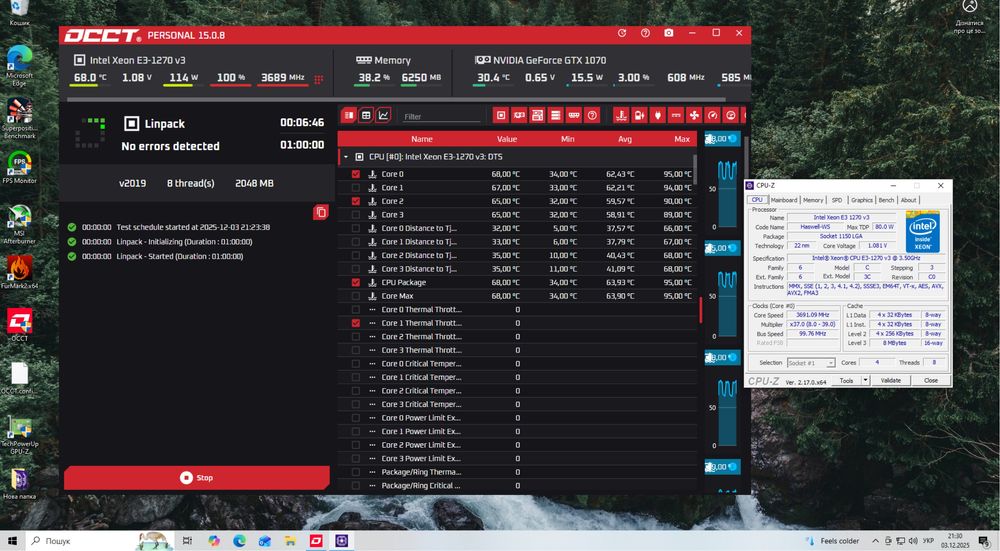The height and width of the screenshot is (551, 1000).
Task: Take a screenshot with OCCT camera icon
Action: pos(668,33)
